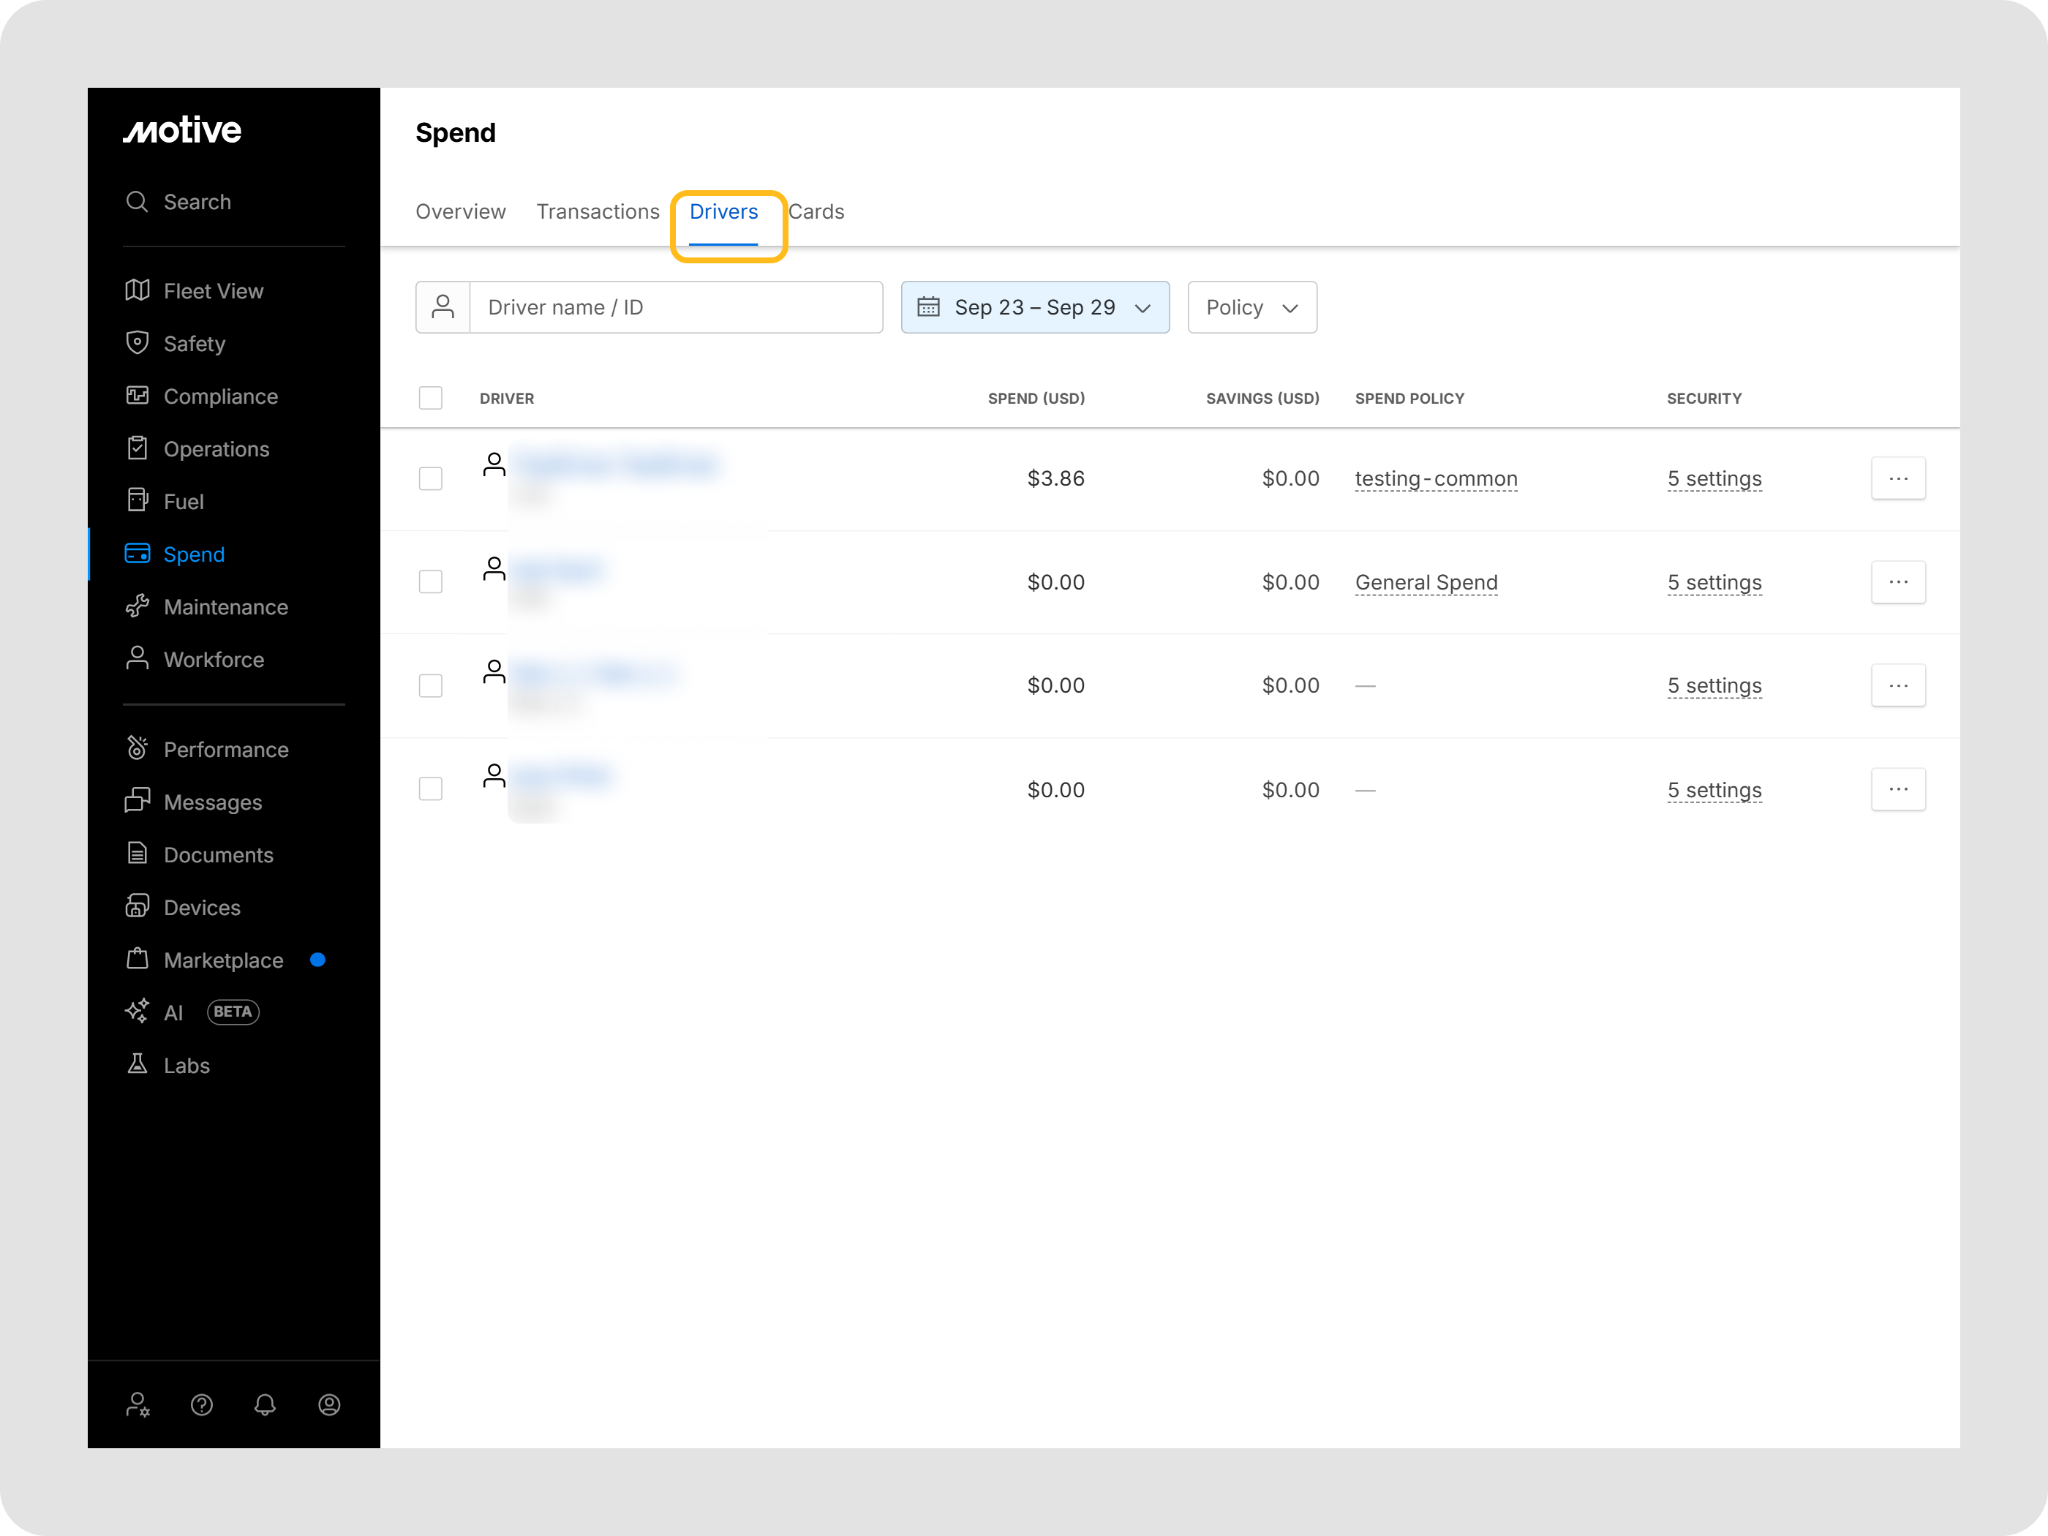Open Devices via its sidebar icon
Image resolution: width=2048 pixels, height=1536 pixels.
pyautogui.click(x=137, y=906)
